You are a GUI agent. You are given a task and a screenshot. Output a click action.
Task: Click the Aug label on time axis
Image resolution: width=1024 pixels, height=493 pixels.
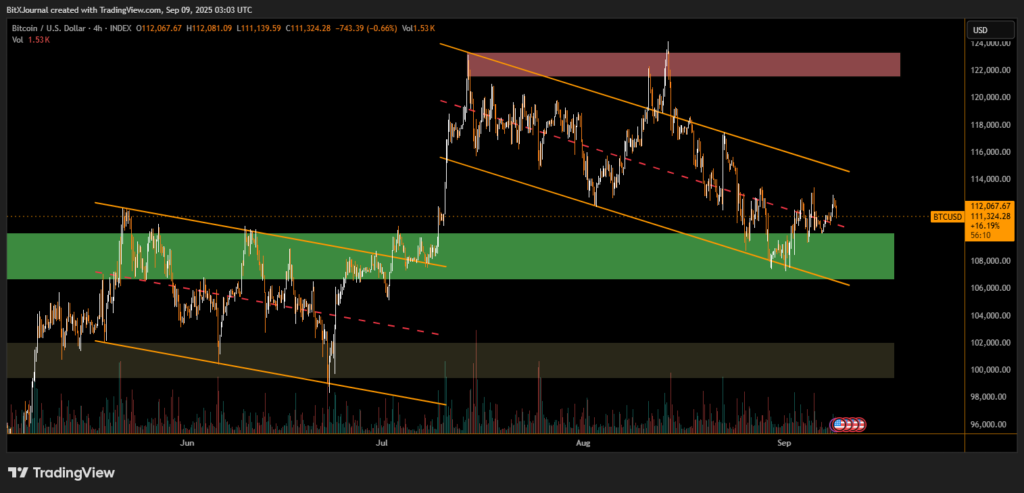583,440
